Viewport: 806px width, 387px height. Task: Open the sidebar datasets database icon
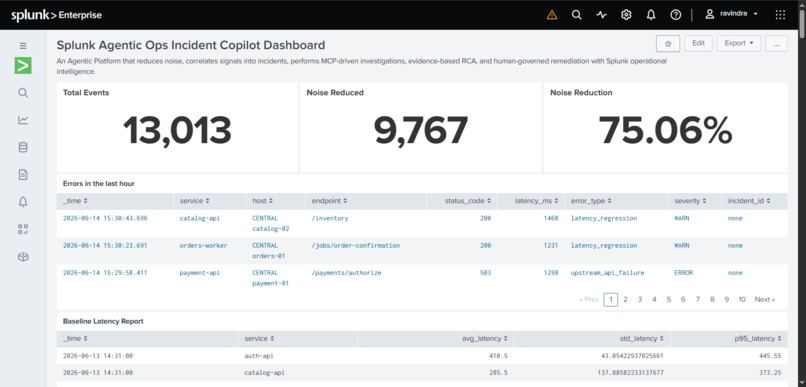[23, 148]
